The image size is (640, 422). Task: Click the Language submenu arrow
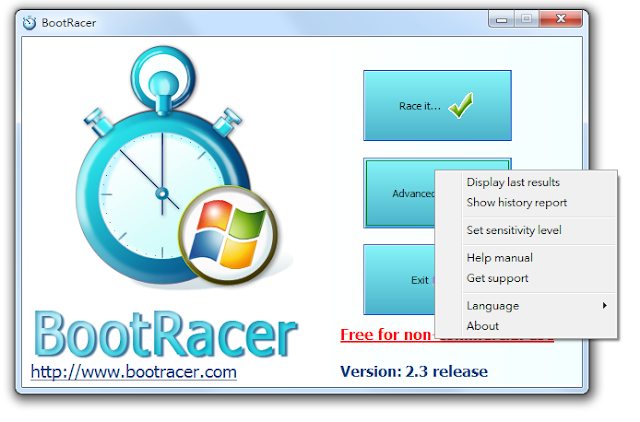point(604,306)
